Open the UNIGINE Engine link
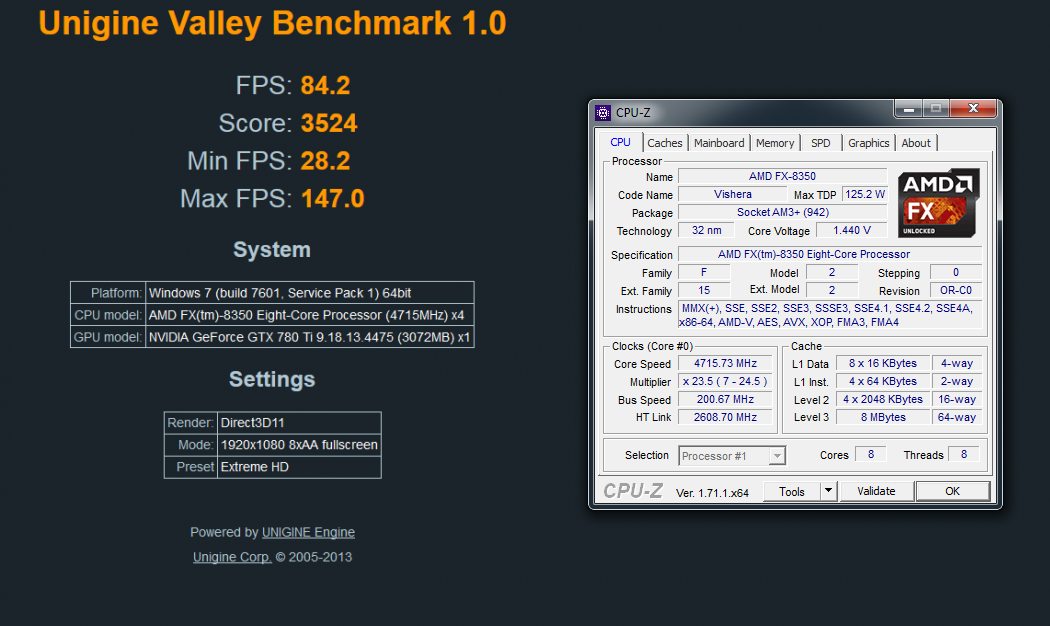 click(308, 532)
